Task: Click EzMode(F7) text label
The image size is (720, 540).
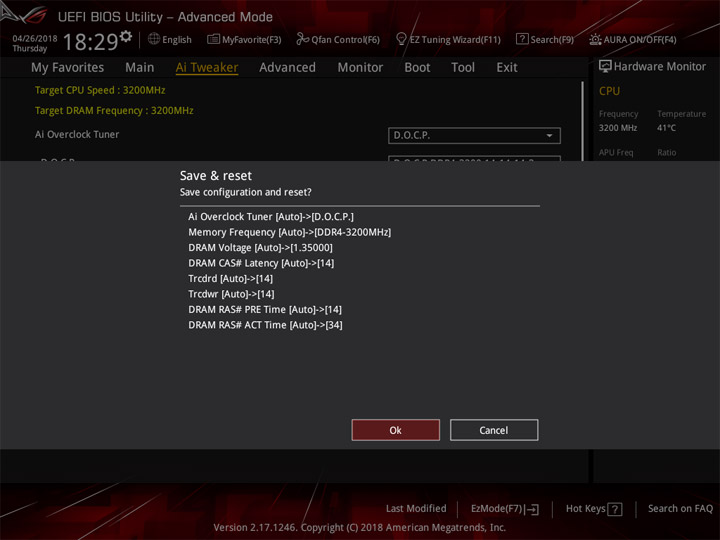Action: [x=496, y=508]
